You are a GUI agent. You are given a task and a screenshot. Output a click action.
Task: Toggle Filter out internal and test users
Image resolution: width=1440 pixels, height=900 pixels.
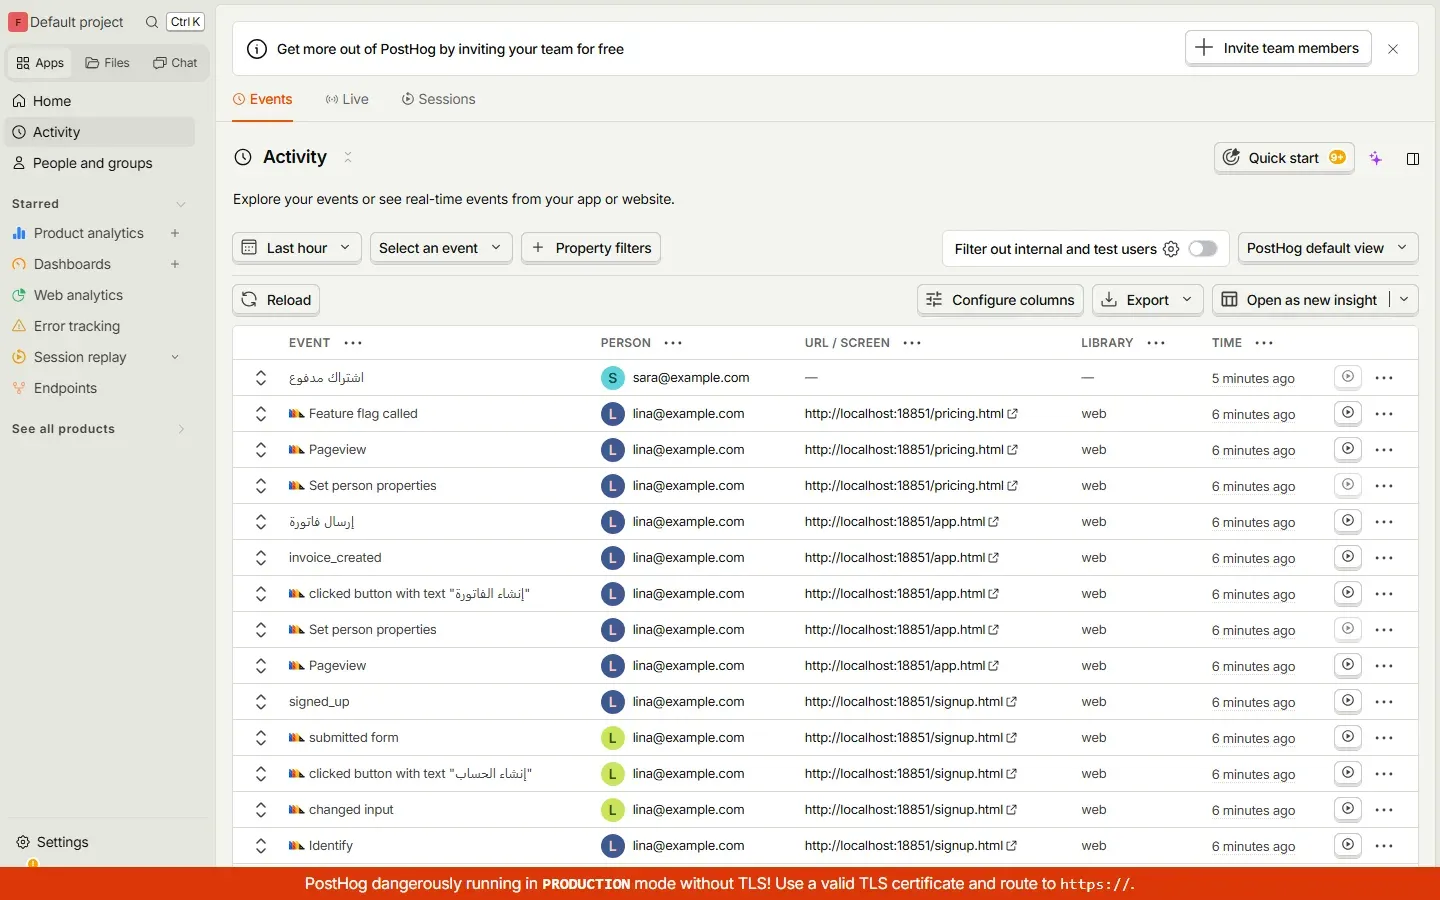click(1203, 249)
